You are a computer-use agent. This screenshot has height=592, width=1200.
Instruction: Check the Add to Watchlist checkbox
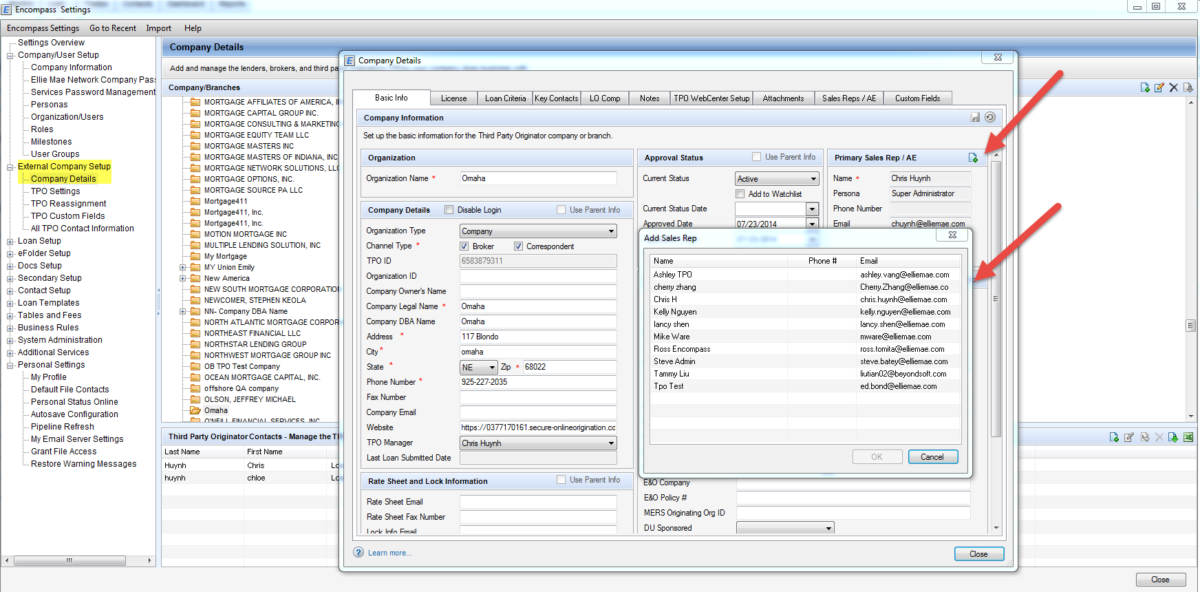point(740,193)
